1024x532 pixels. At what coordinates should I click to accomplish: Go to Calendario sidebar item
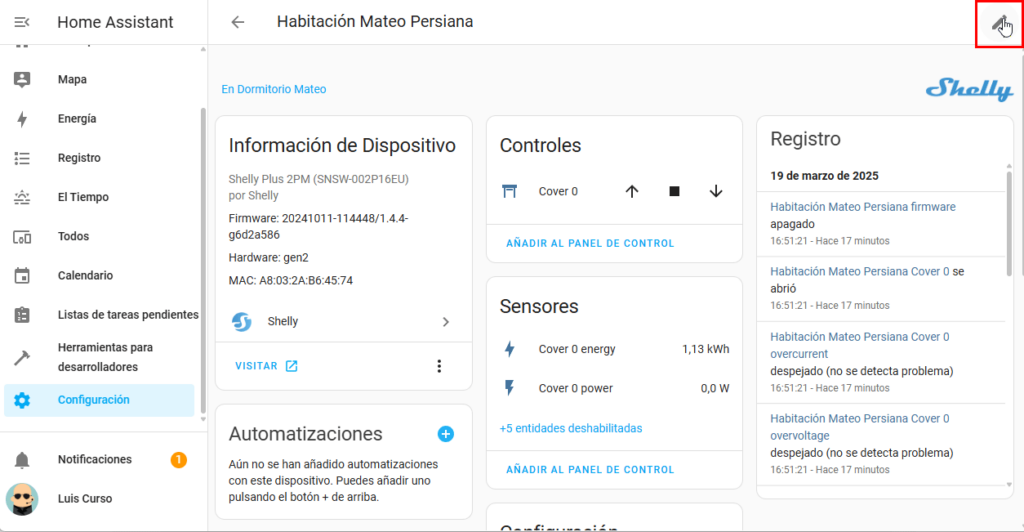coord(85,275)
